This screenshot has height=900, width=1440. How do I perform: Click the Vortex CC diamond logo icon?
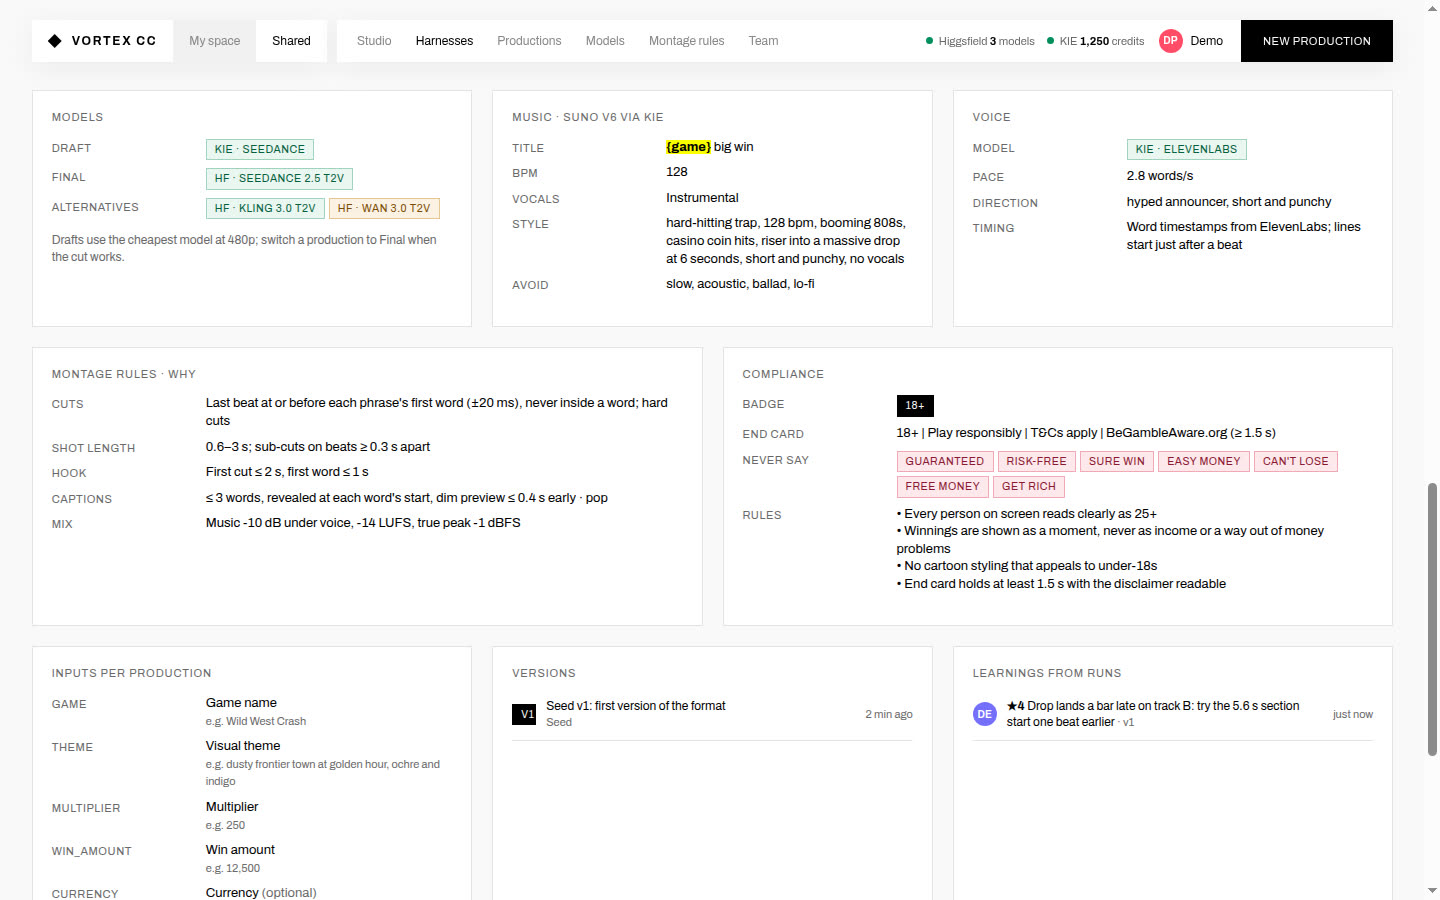(55, 41)
